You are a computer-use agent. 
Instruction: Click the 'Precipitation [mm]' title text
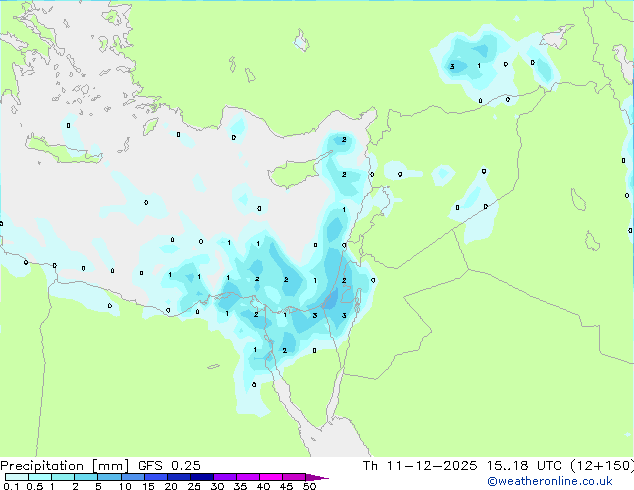click(x=65, y=466)
